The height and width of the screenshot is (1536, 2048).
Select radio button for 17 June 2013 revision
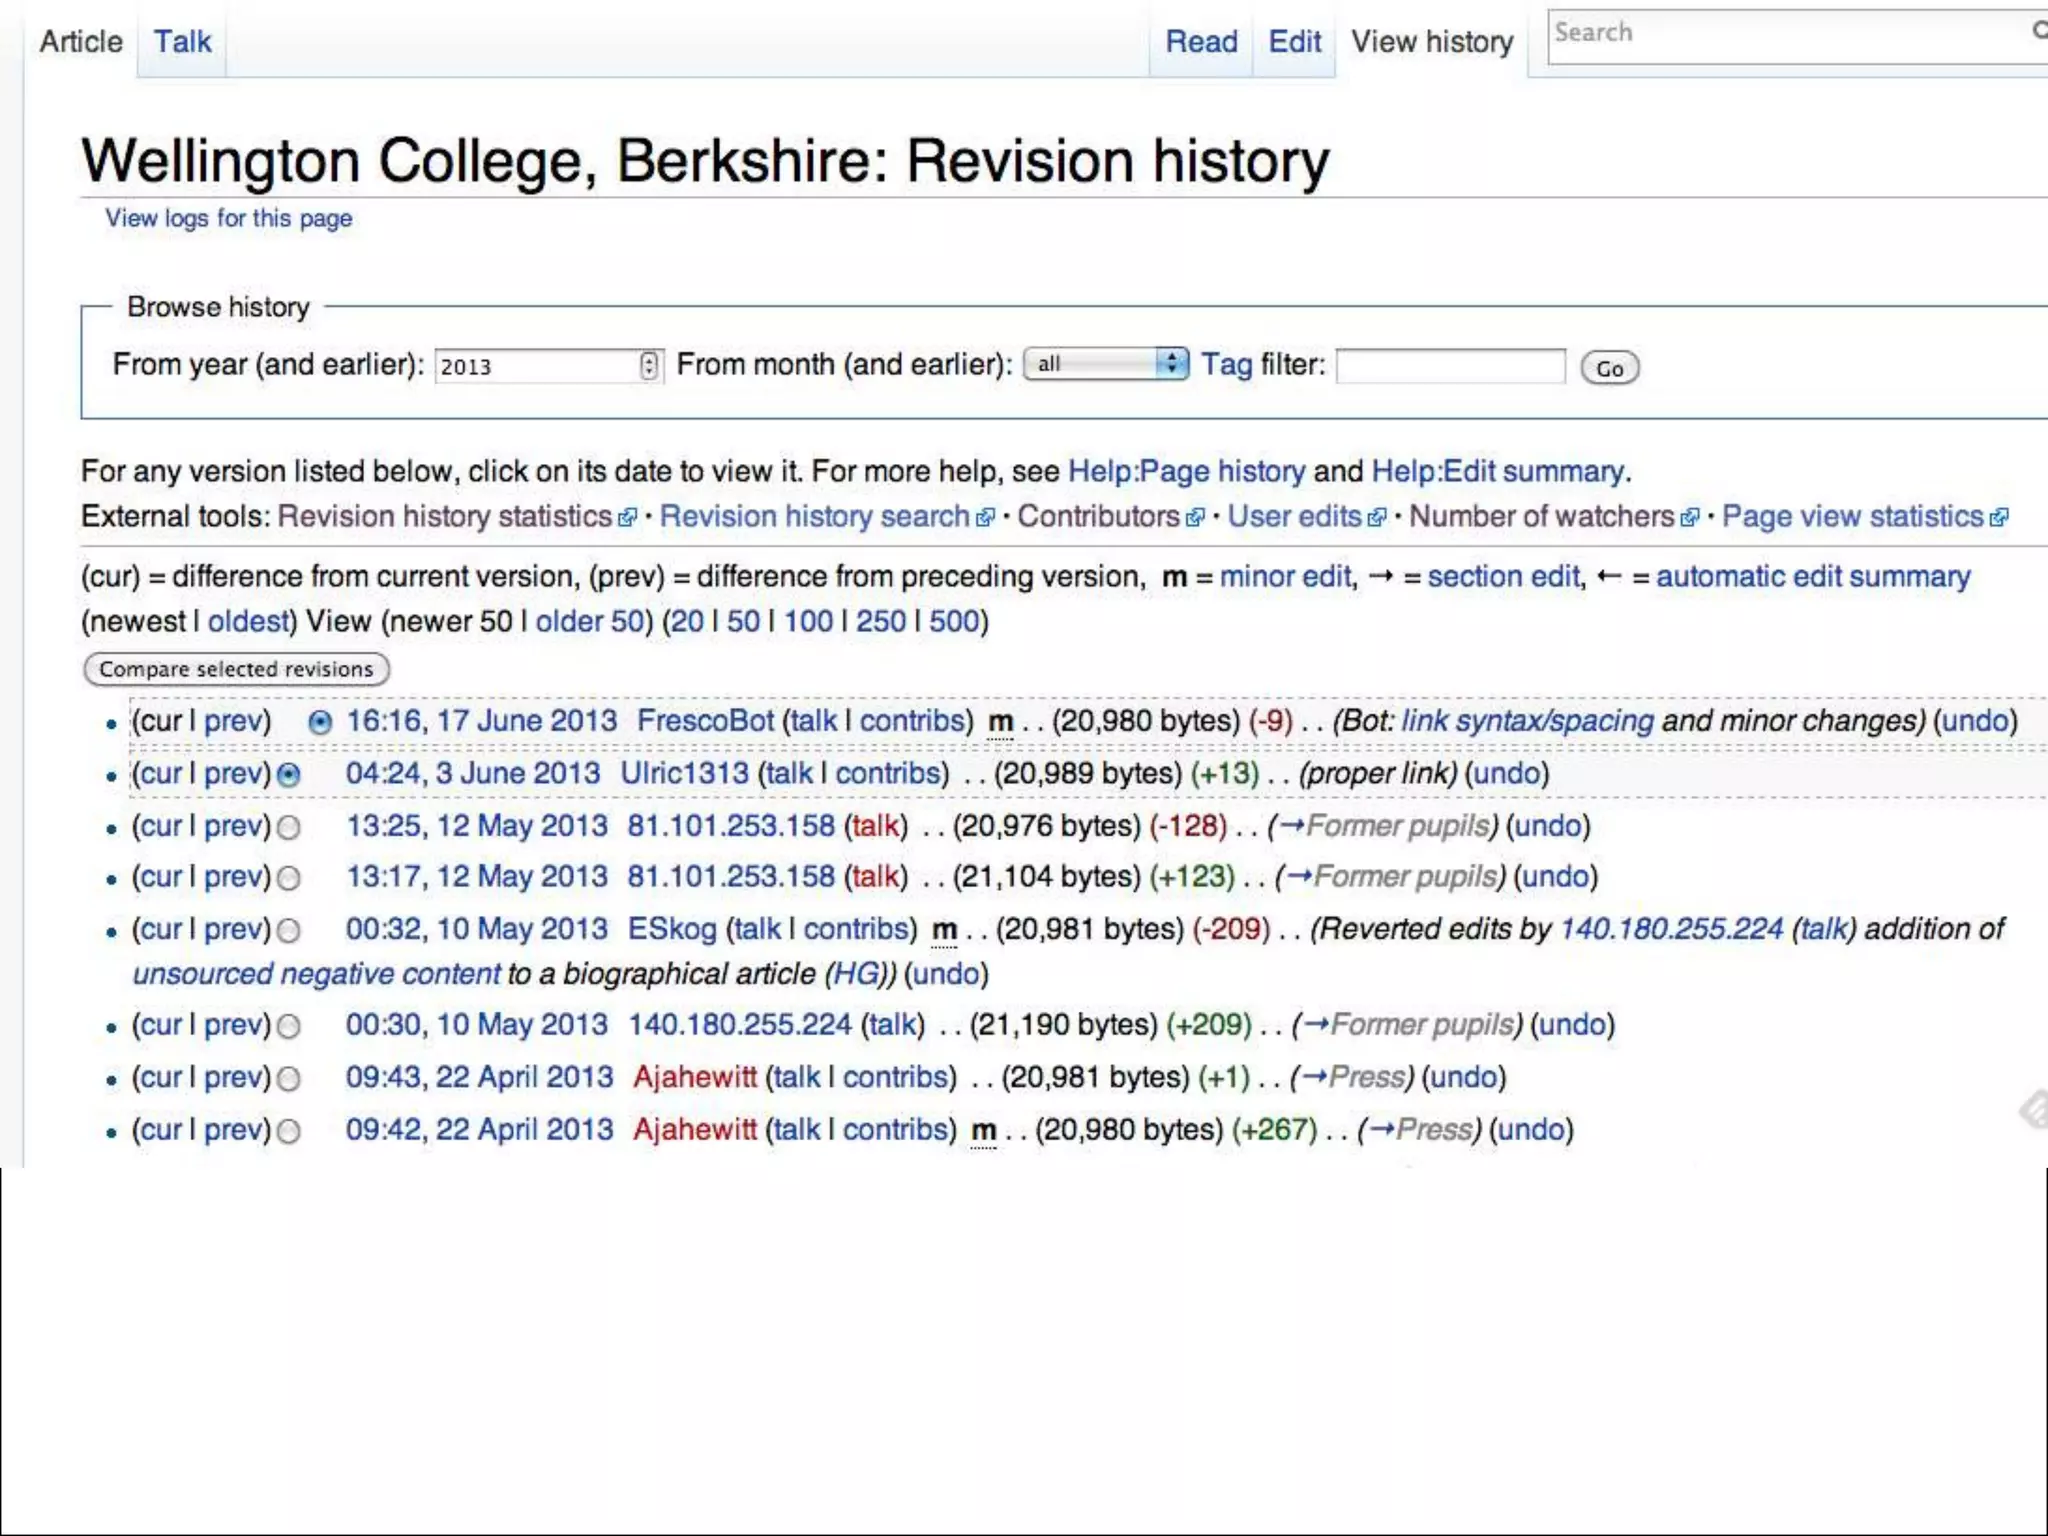tap(320, 723)
